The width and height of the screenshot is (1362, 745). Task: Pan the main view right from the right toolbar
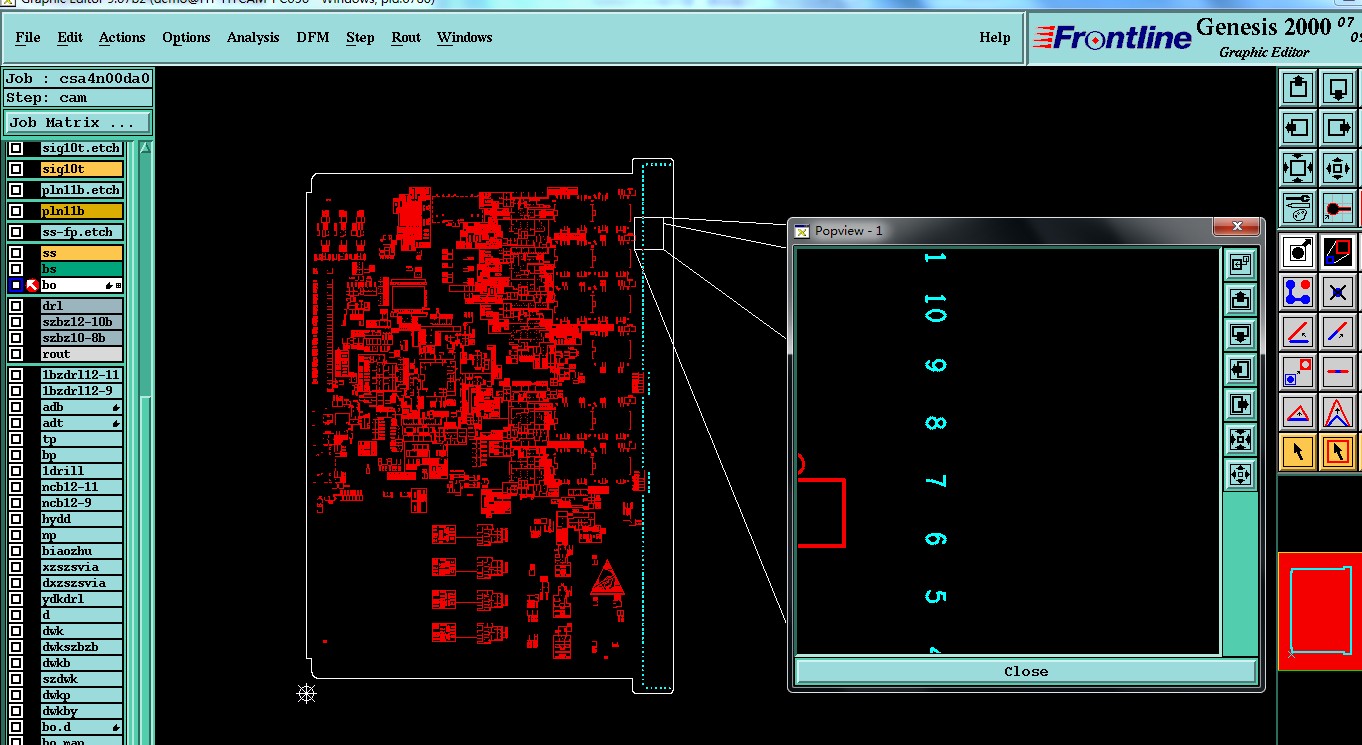[1338, 127]
